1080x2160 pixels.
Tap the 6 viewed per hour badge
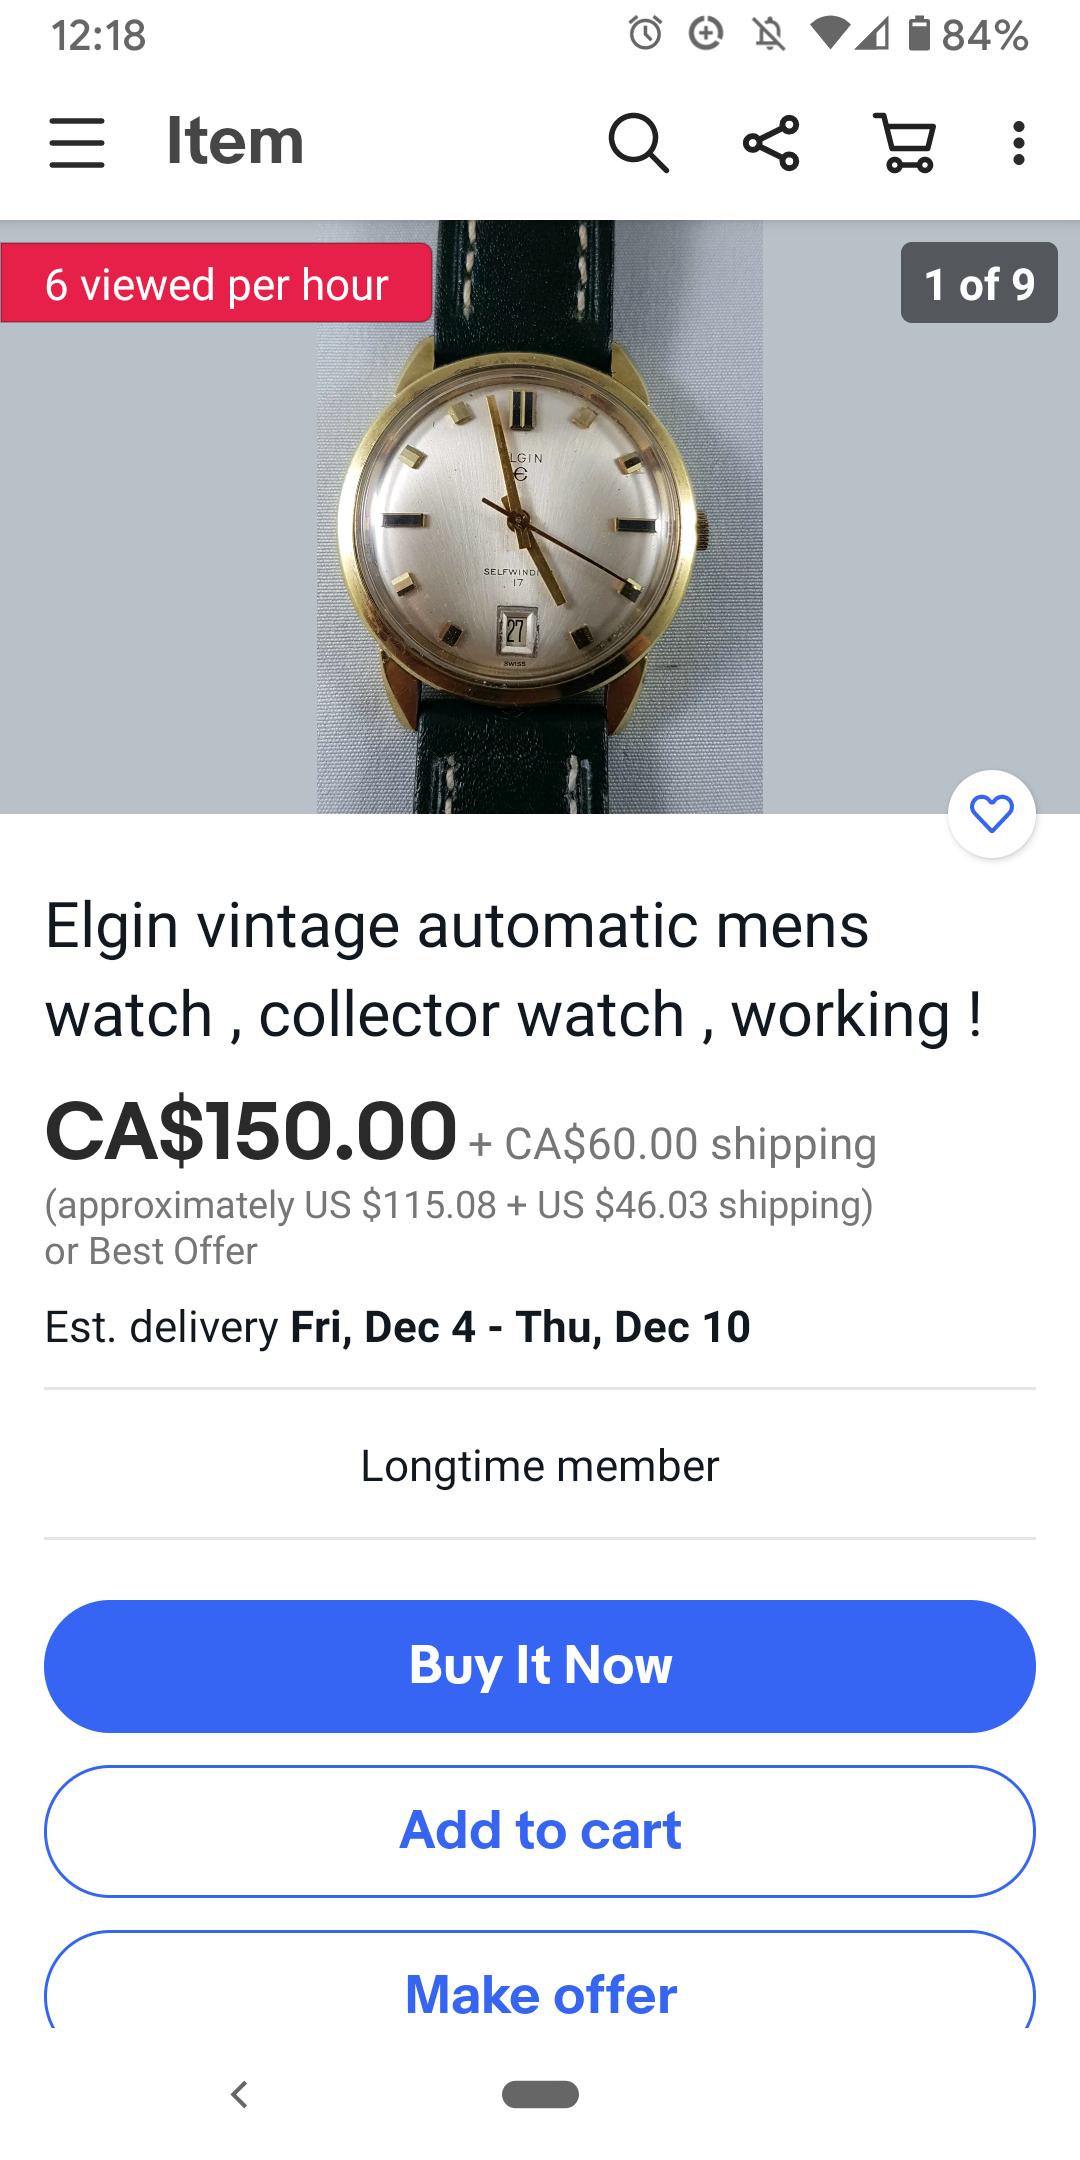(216, 283)
